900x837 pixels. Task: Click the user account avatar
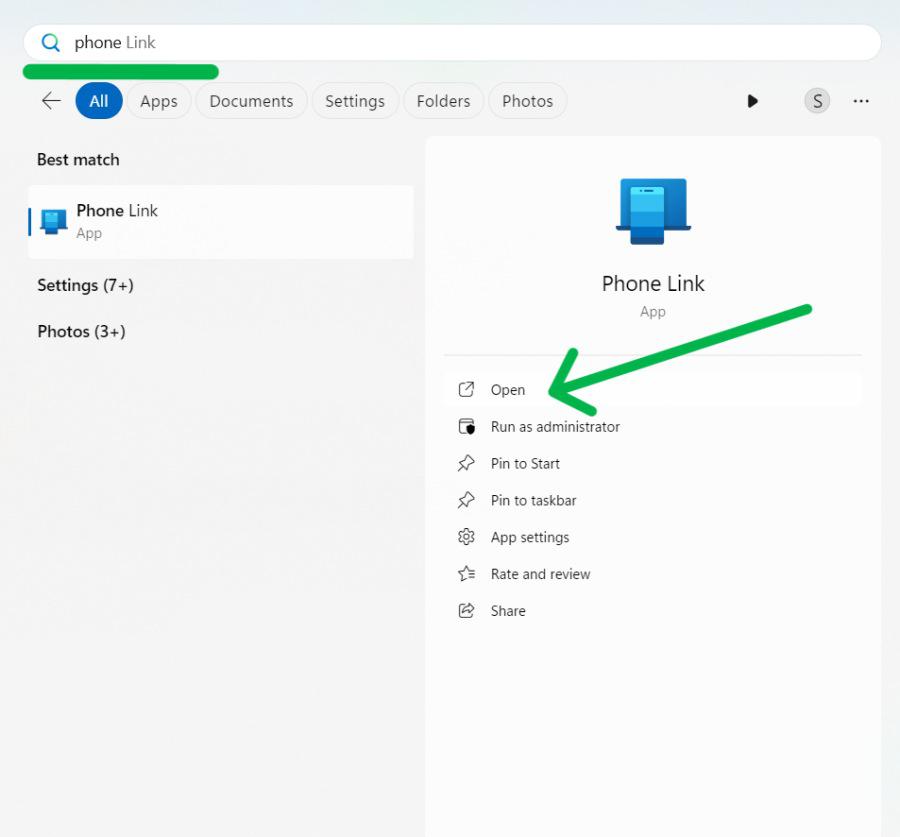[817, 101]
